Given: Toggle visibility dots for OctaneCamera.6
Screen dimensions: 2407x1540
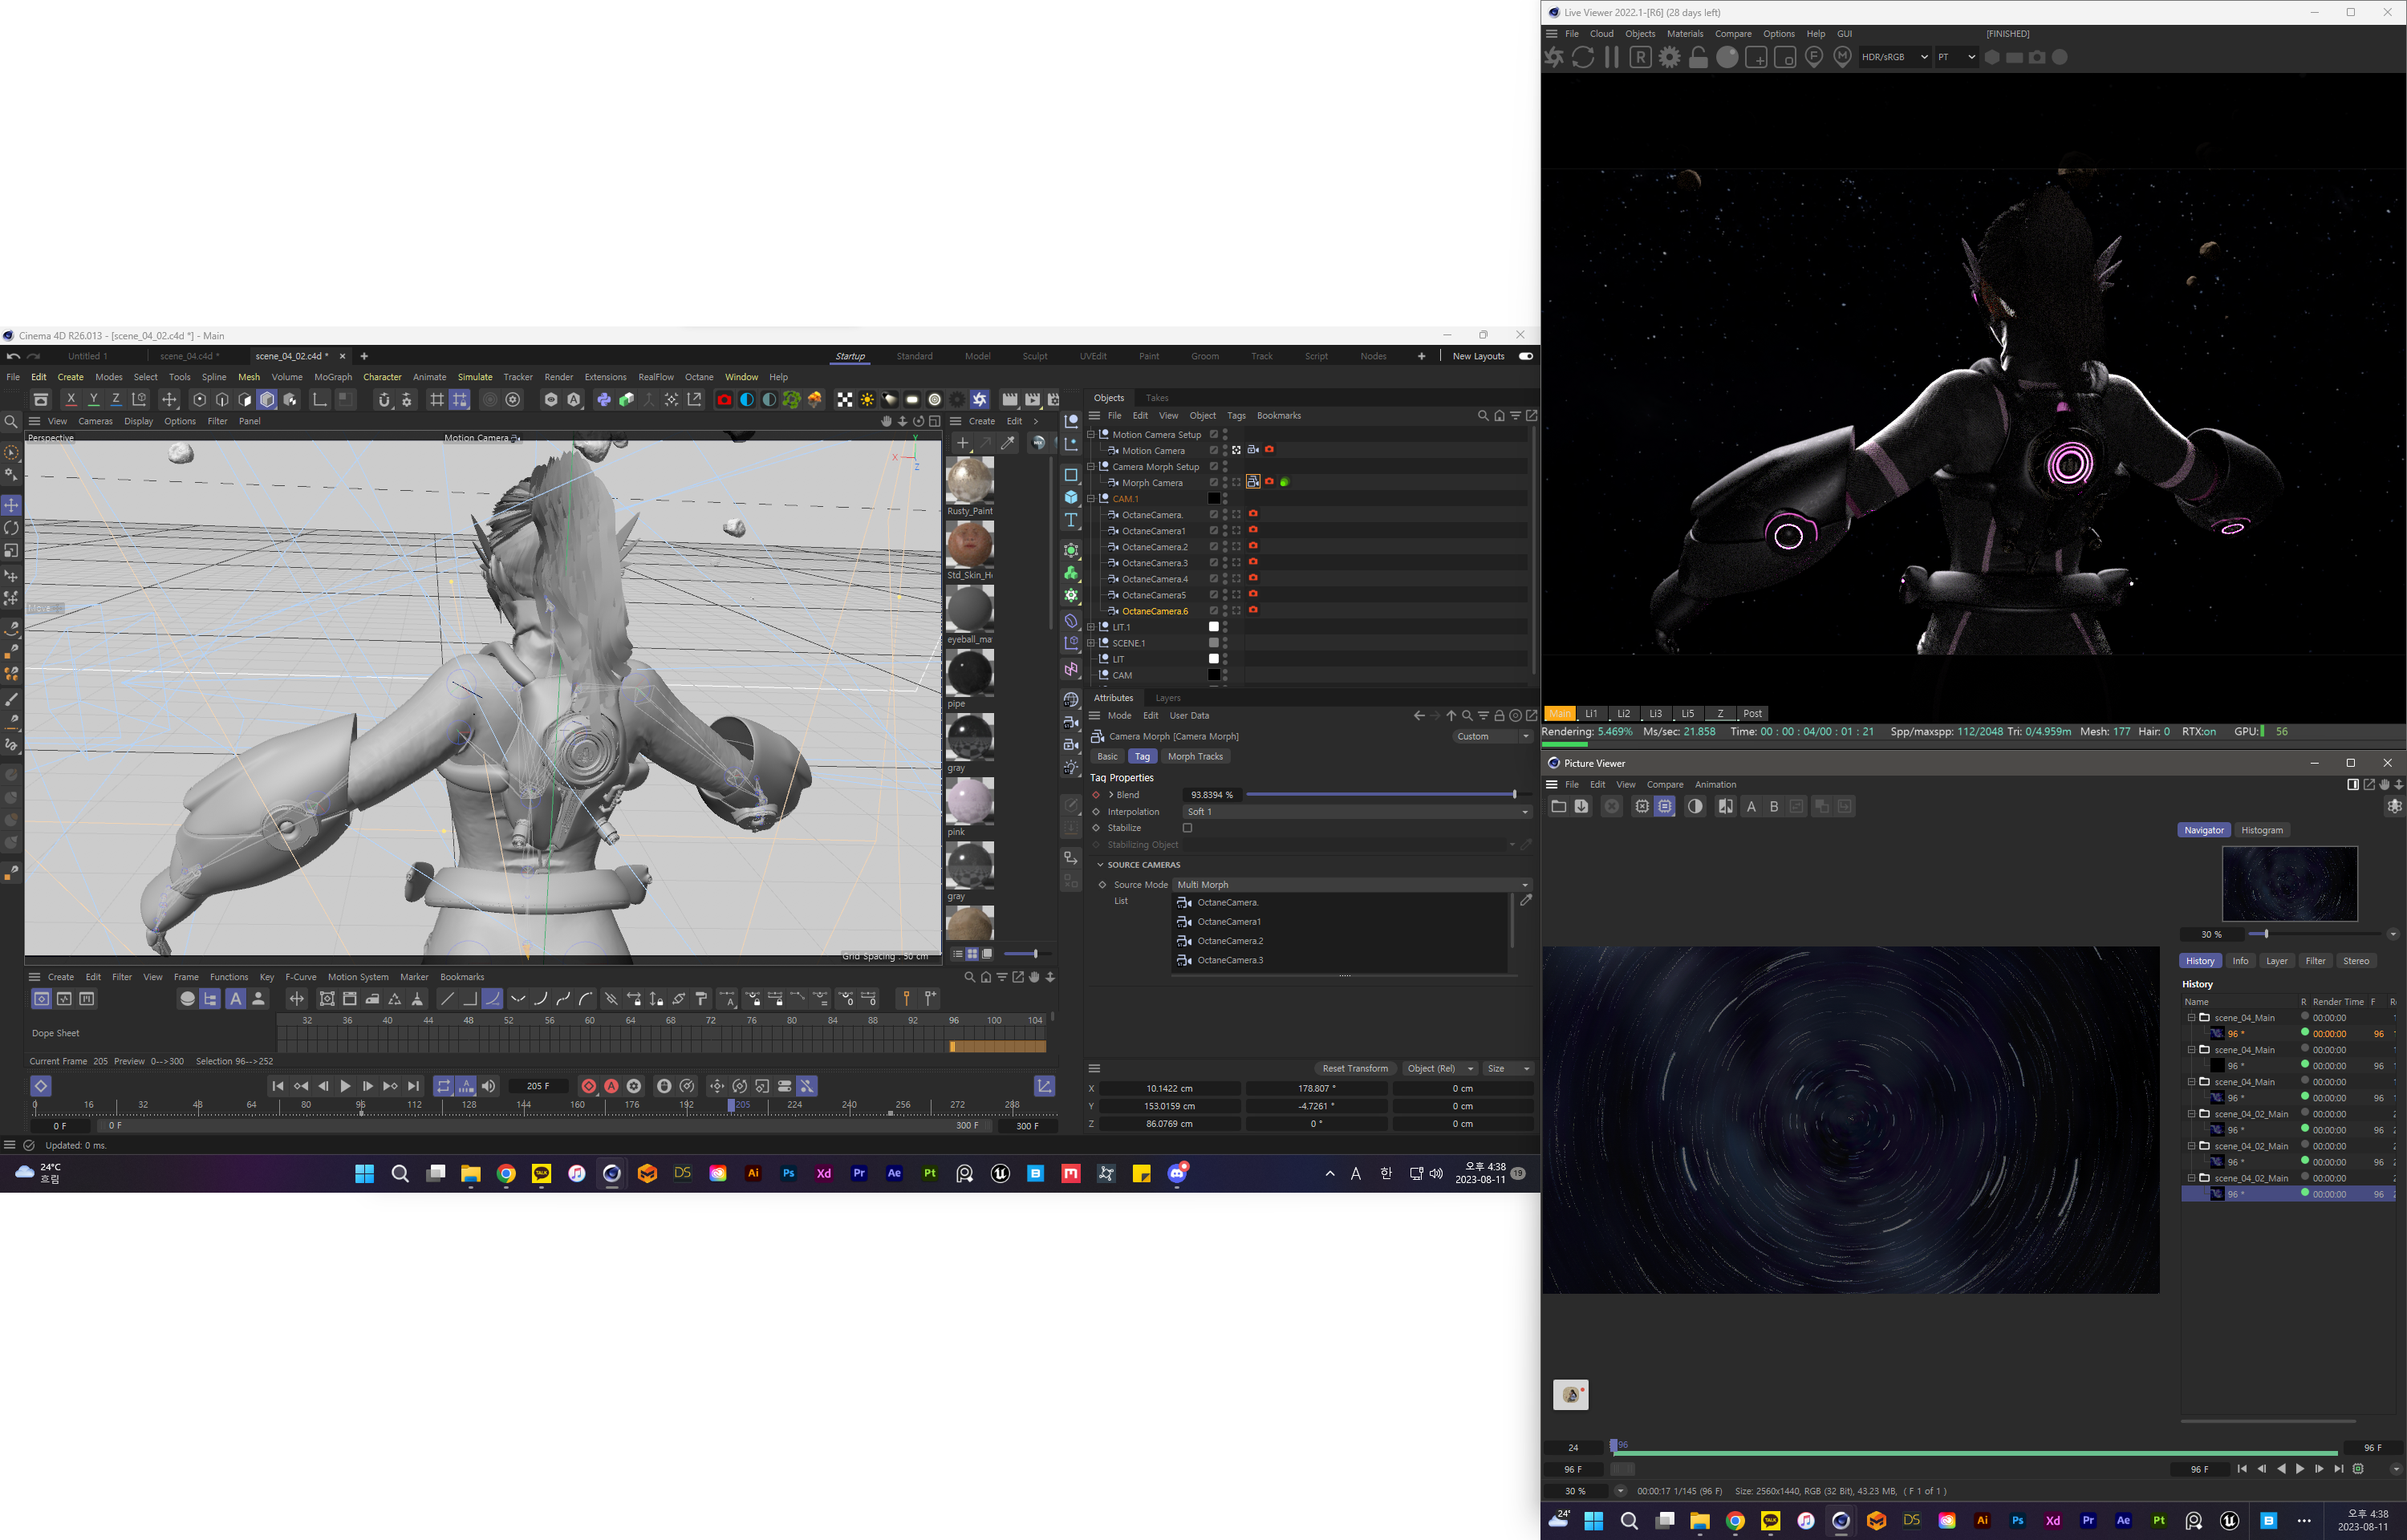Looking at the screenshot, I should (x=1225, y=611).
